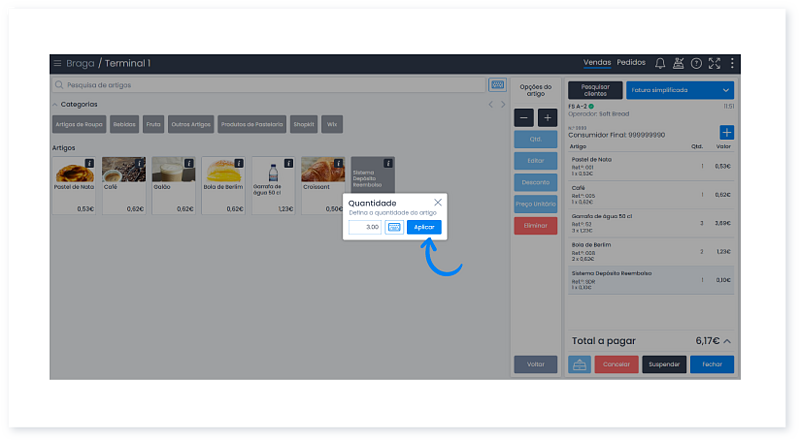Open the help question mark icon

click(x=696, y=63)
